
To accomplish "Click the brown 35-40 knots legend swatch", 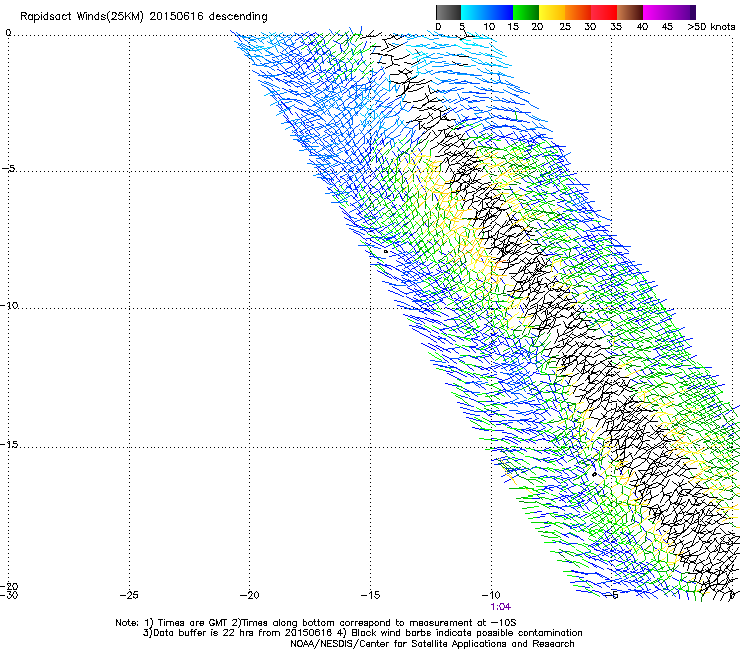I will pyautogui.click(x=630, y=12).
